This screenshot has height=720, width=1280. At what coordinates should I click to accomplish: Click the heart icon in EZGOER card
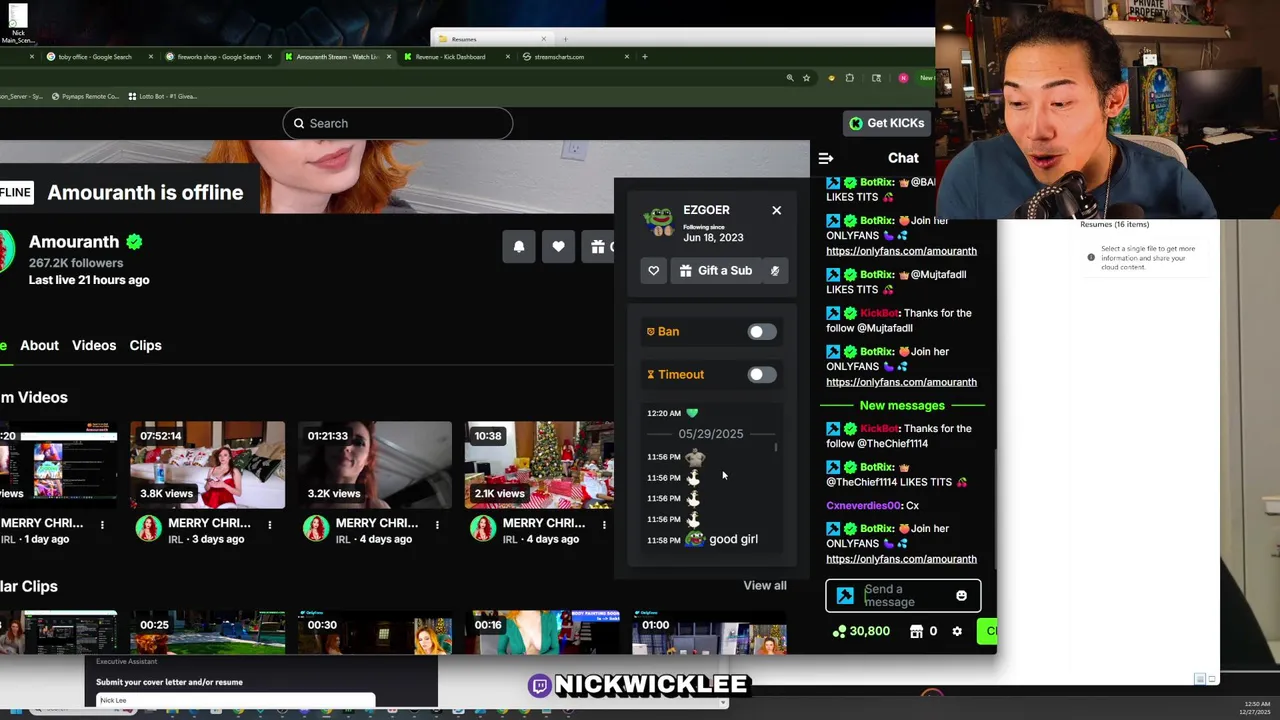click(x=653, y=271)
